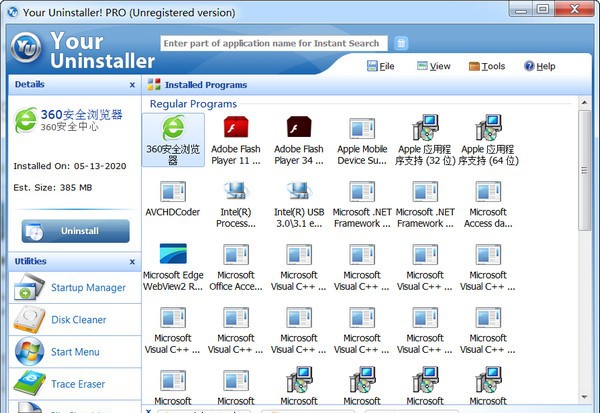Image resolution: width=600 pixels, height=413 pixels.
Task: Select Intel(R) Process... program icon
Action: click(x=236, y=191)
